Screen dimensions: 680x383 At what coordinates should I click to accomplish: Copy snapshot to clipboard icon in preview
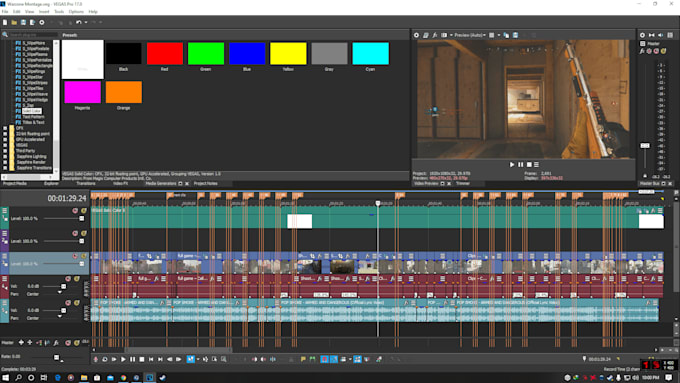click(x=506, y=35)
